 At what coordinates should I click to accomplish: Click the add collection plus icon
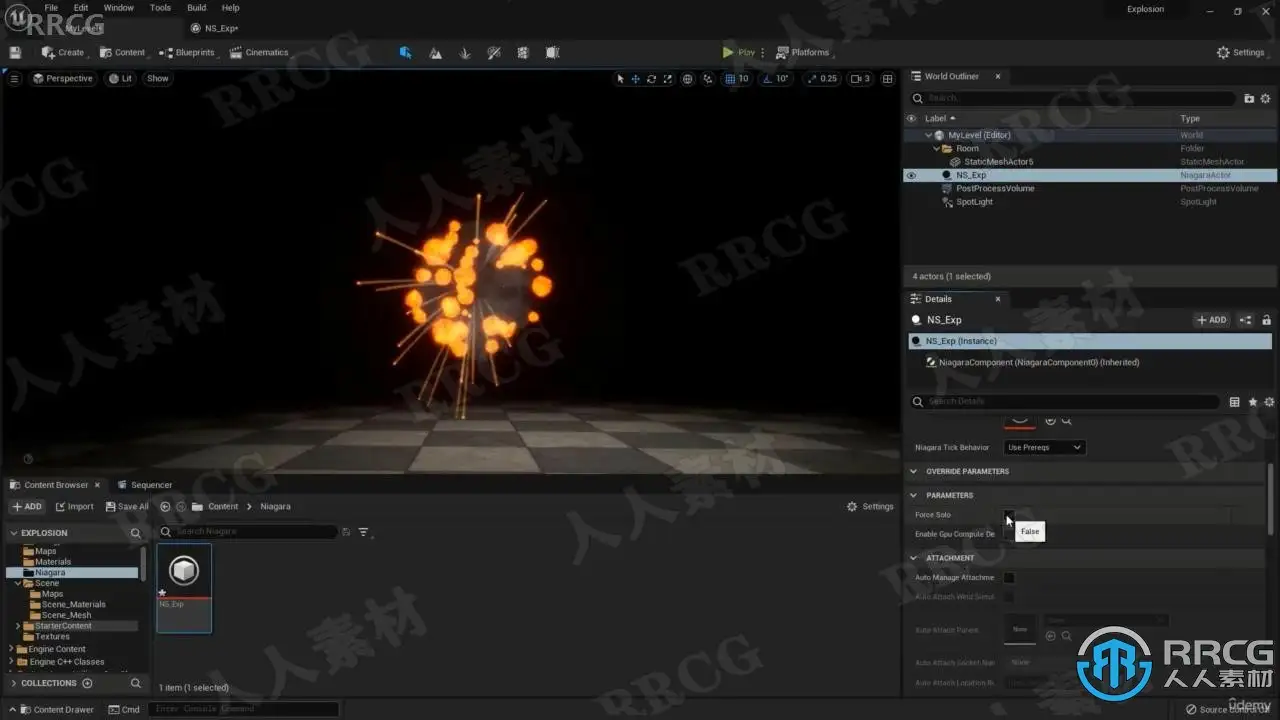tap(87, 683)
